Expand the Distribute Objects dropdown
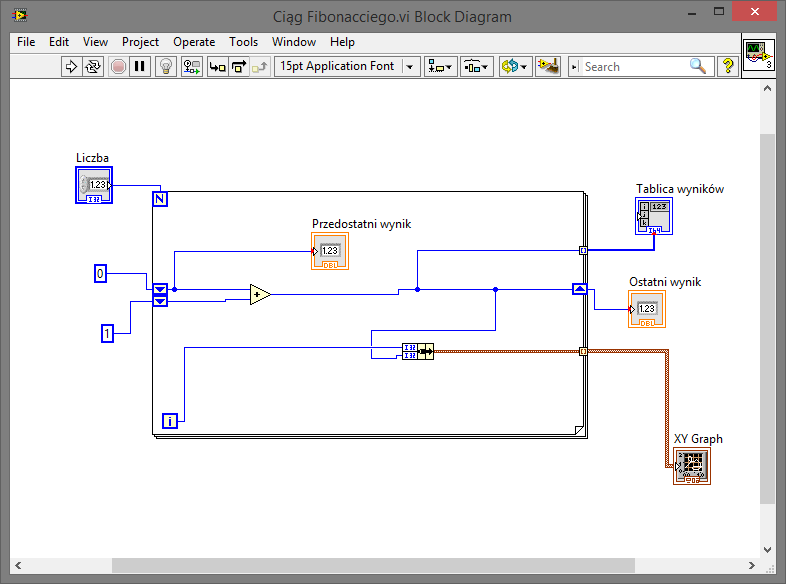786x584 pixels. tap(476, 67)
